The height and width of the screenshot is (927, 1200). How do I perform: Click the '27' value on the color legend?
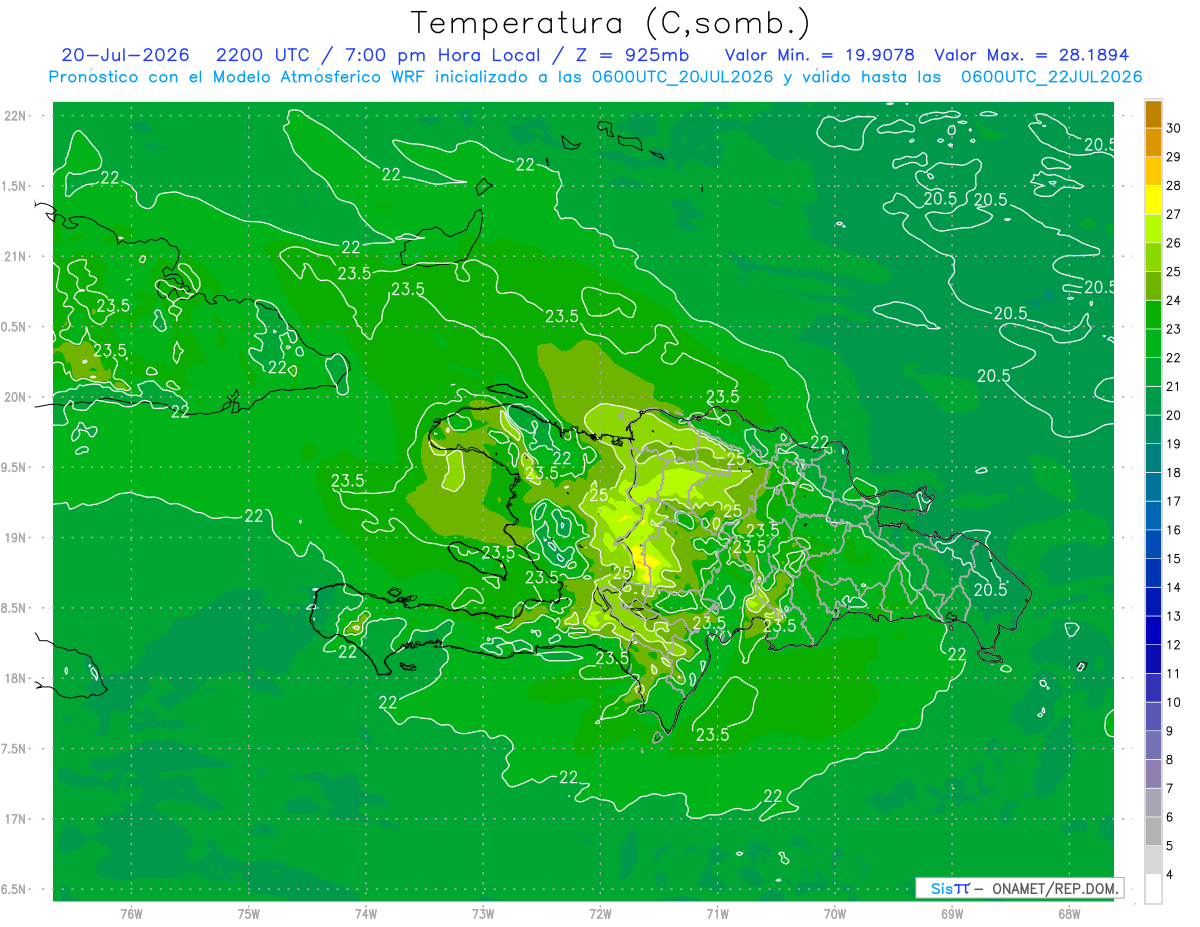(1174, 214)
